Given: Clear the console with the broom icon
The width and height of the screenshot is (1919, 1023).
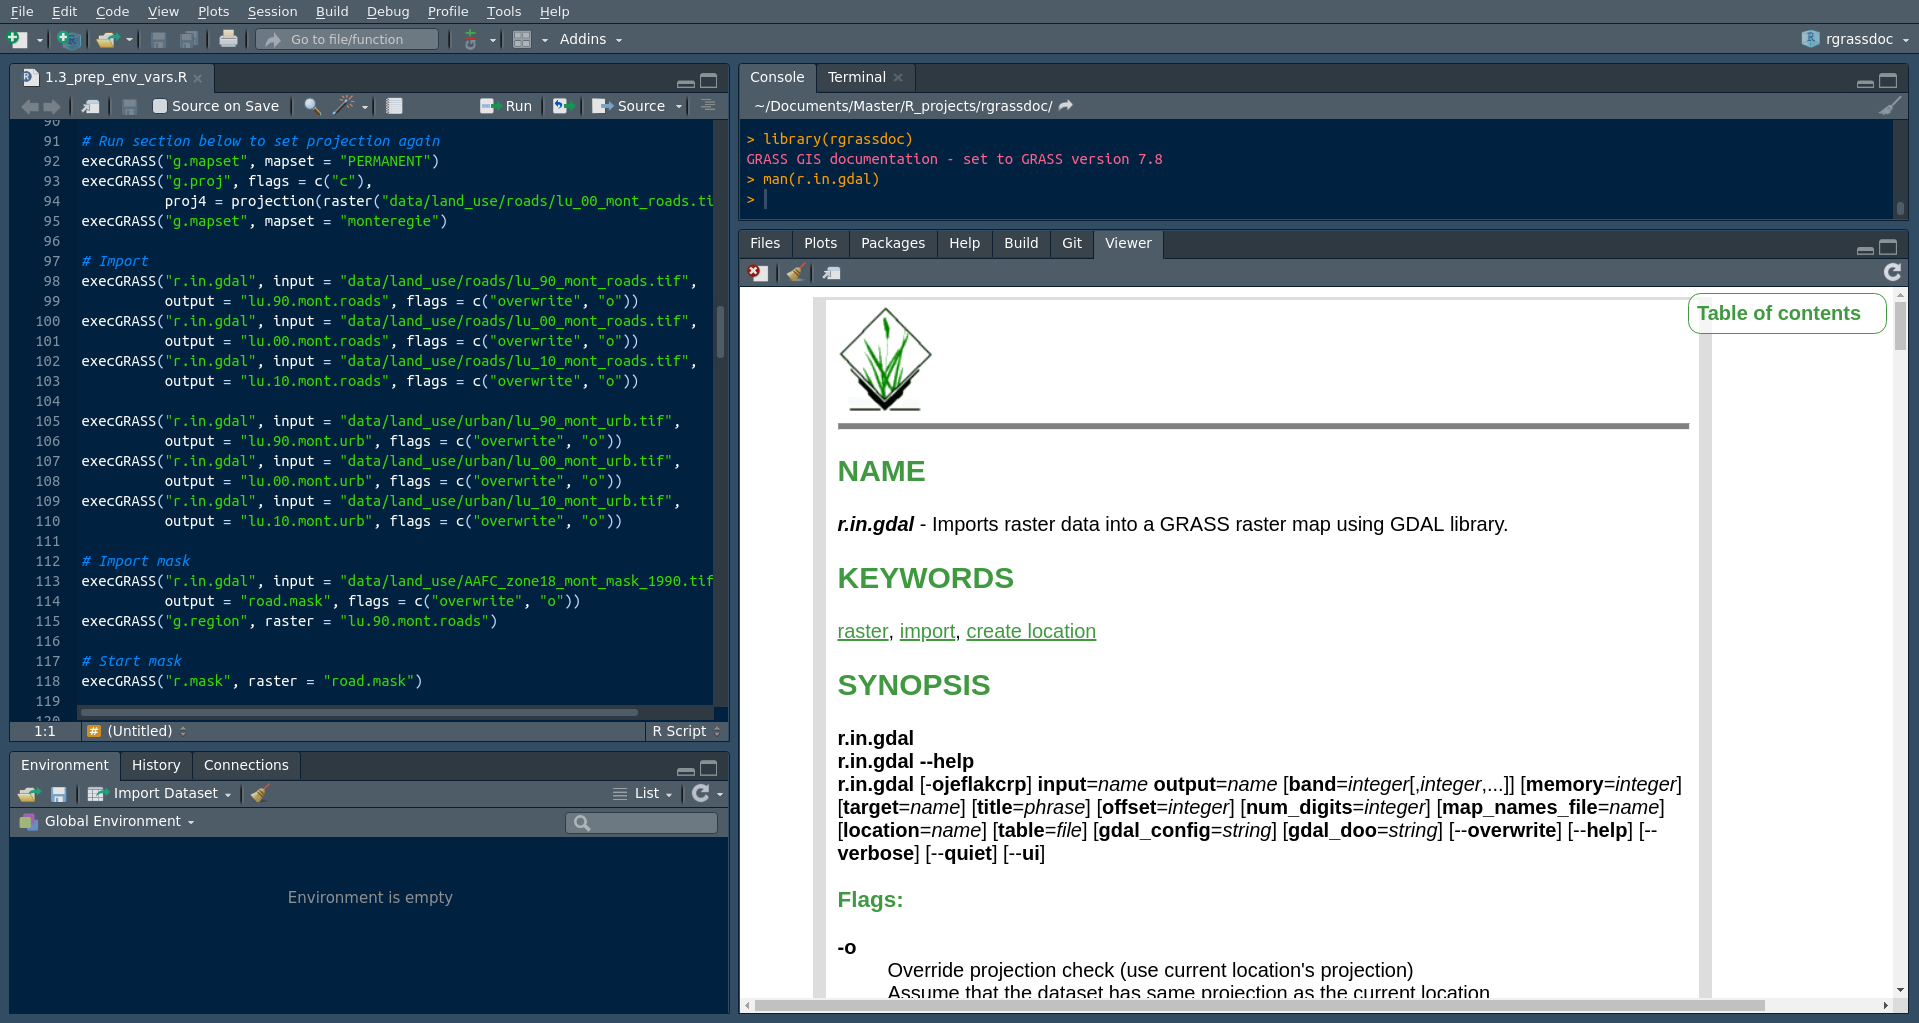Looking at the screenshot, I should coord(1889,106).
